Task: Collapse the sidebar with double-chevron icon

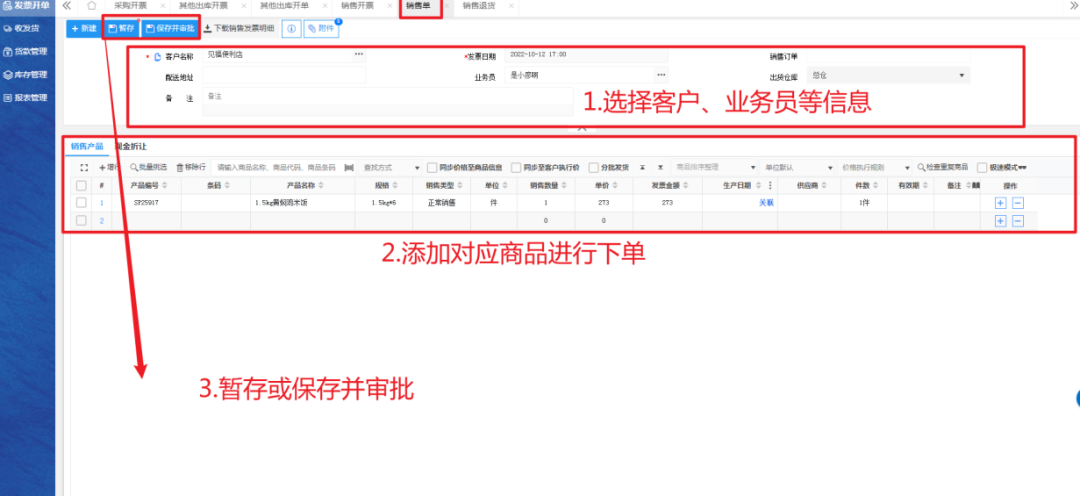Action: tap(66, 6)
